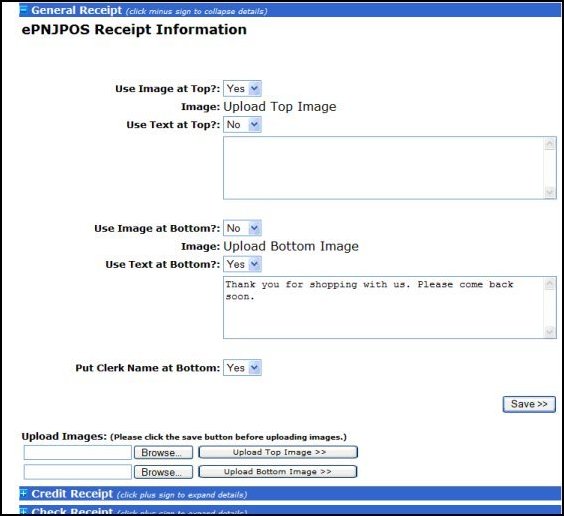
Task: Click the bottom text area scroll down arrow
Action: point(550,332)
